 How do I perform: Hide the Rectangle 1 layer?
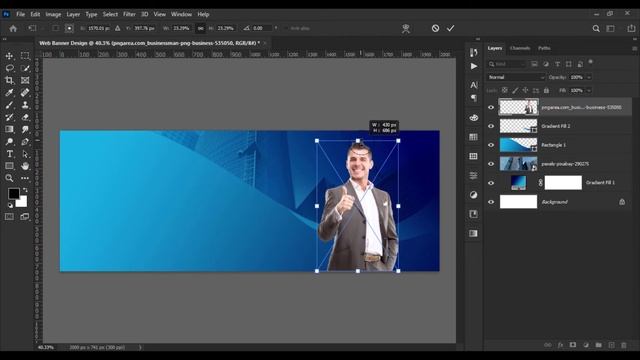pos(491,145)
